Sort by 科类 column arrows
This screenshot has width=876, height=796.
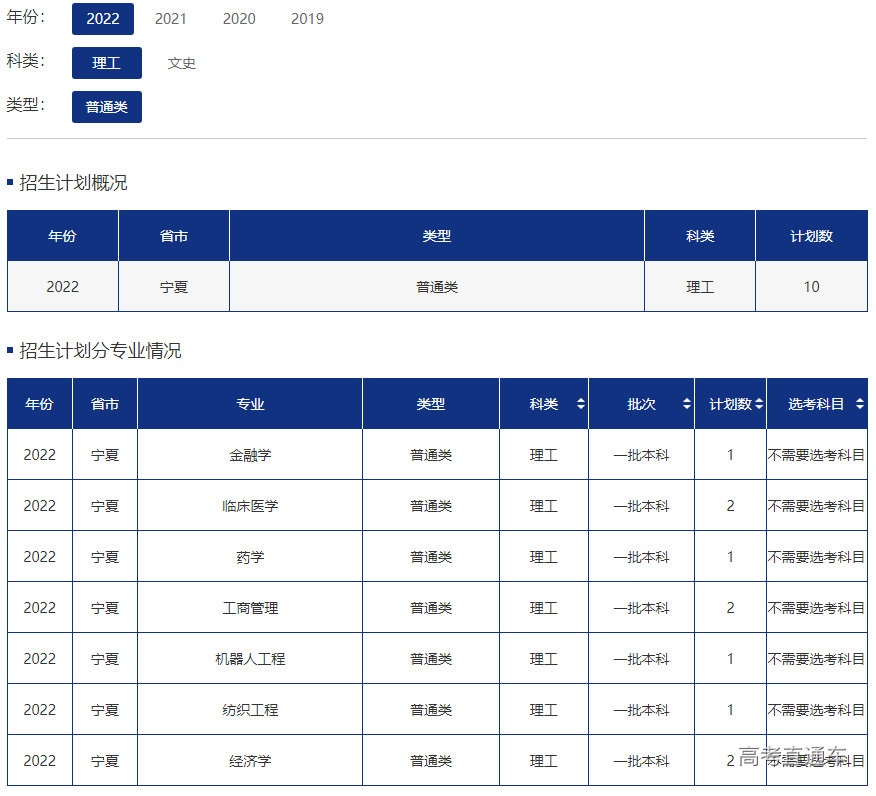581,404
